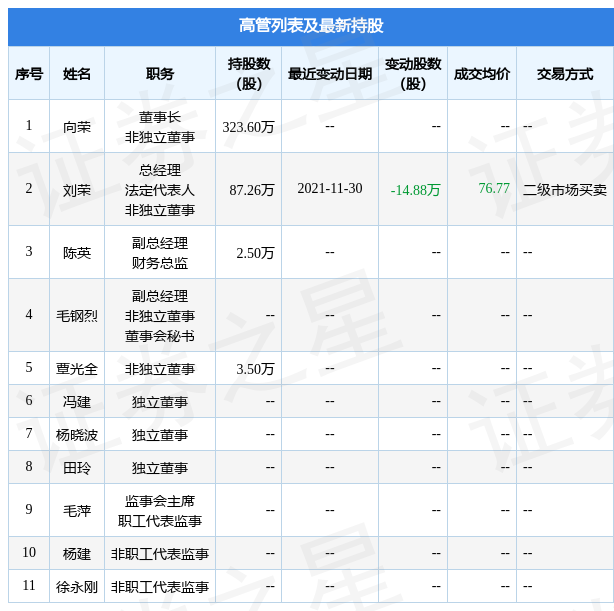Select the name 毛萍
Viewport: 614px width, 611px height.
tap(77, 511)
